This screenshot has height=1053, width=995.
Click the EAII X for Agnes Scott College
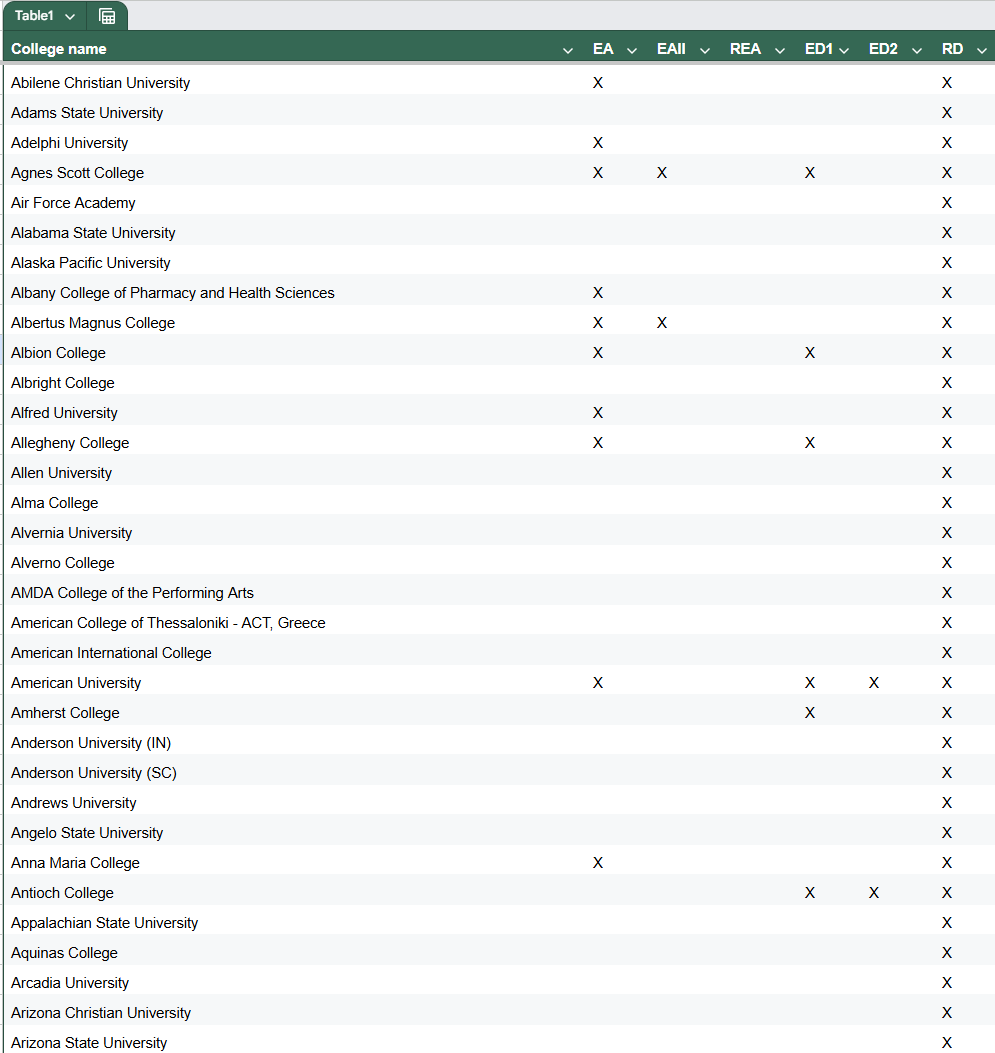coord(662,173)
